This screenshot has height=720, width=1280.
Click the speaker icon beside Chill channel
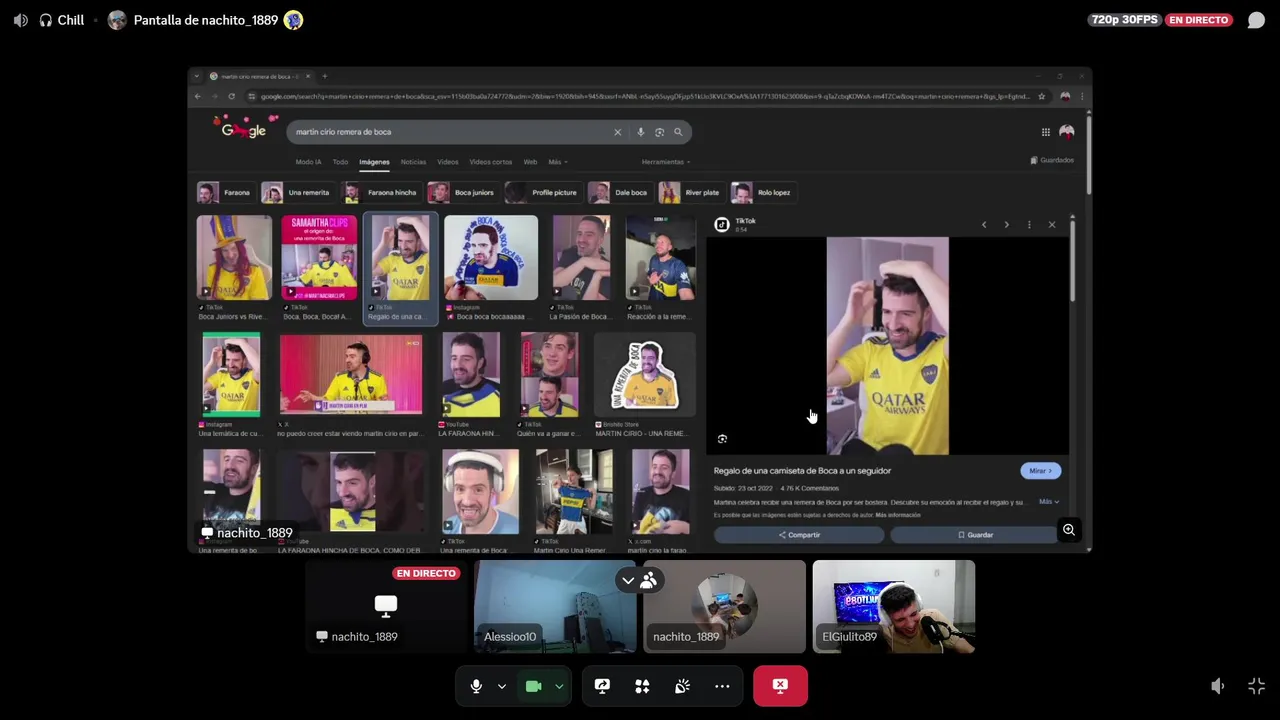(x=20, y=20)
